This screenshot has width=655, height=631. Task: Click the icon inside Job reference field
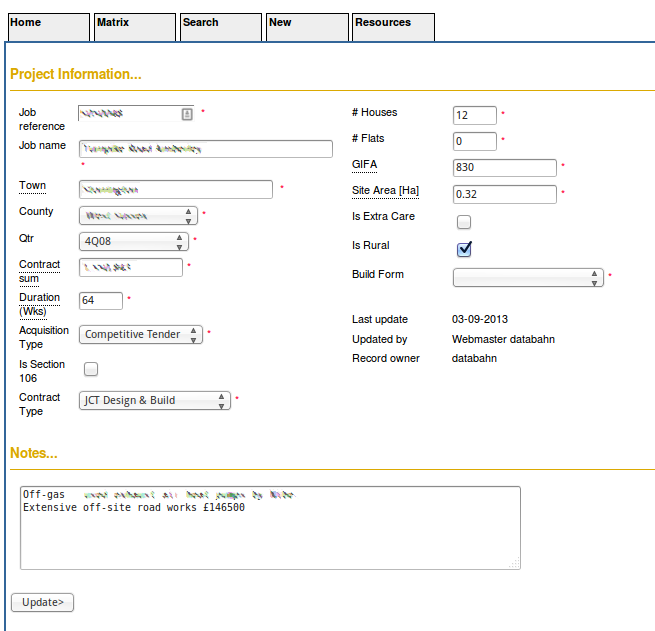[x=187, y=114]
